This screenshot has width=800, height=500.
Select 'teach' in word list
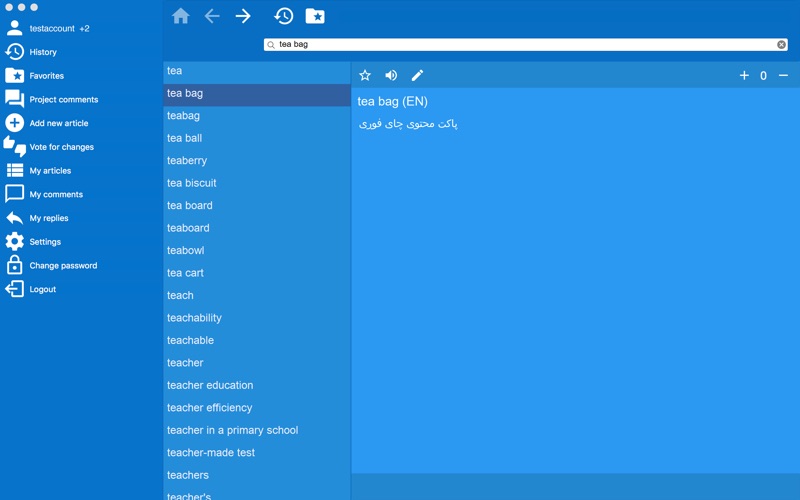(x=257, y=295)
